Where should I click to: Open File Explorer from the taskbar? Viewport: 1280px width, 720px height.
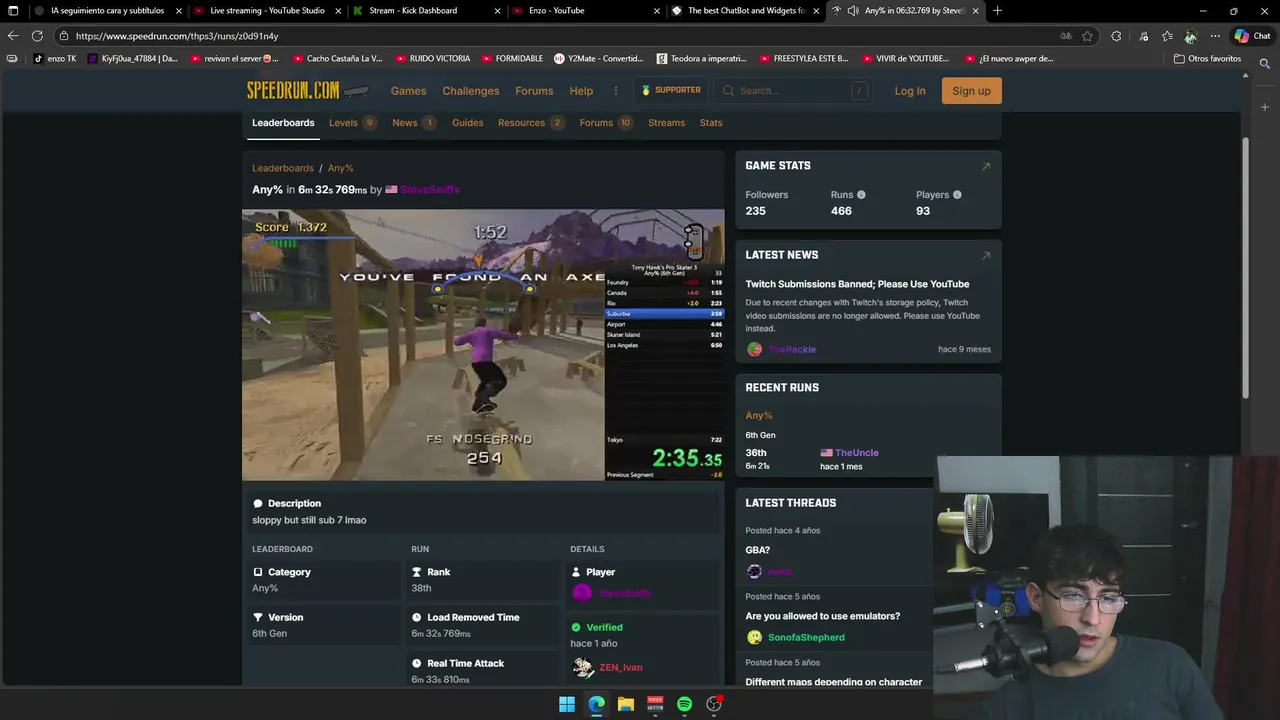626,704
